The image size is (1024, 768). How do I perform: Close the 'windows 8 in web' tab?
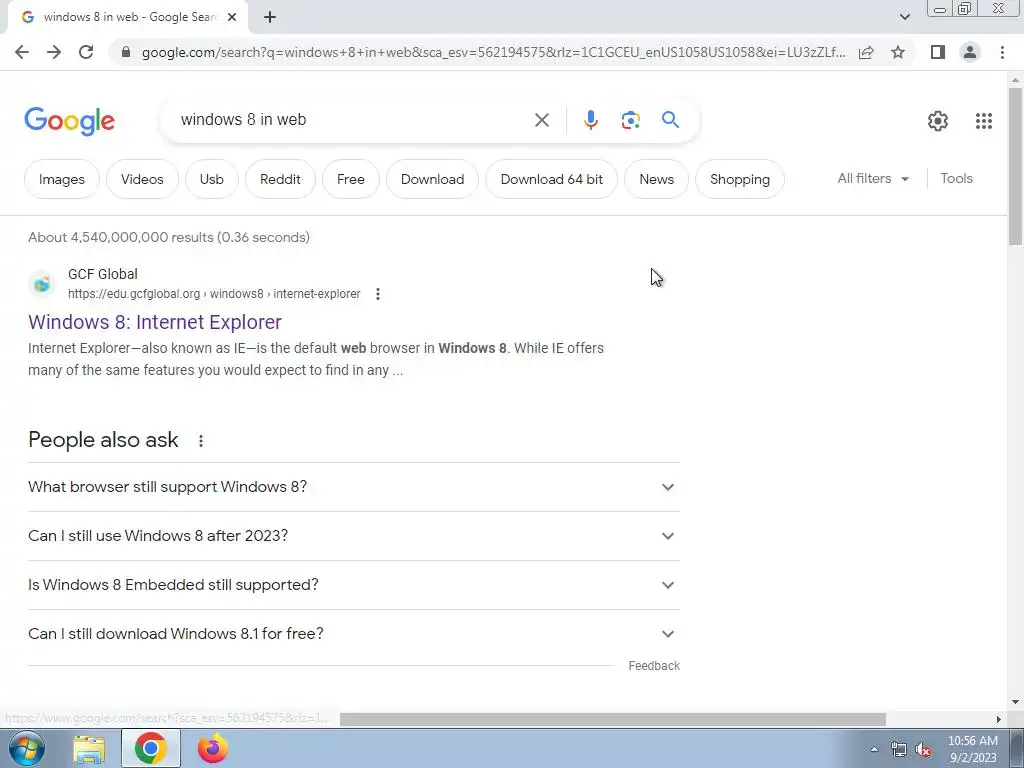tap(232, 17)
